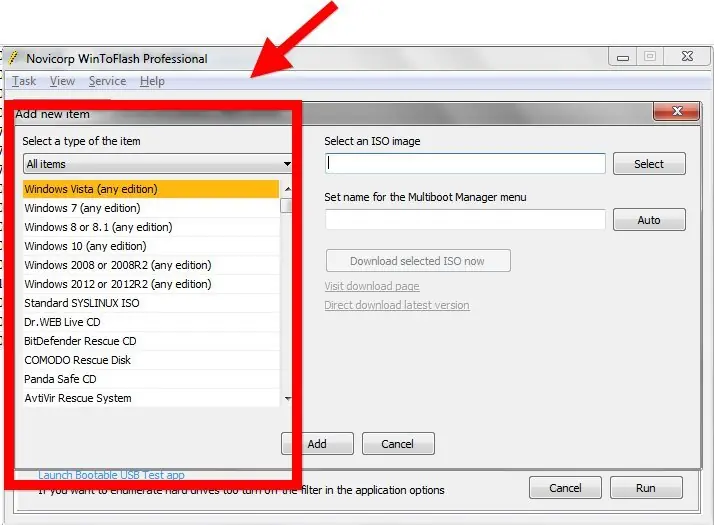714x525 pixels.
Task: Click the item list scrollbar thumb
Action: click(286, 206)
